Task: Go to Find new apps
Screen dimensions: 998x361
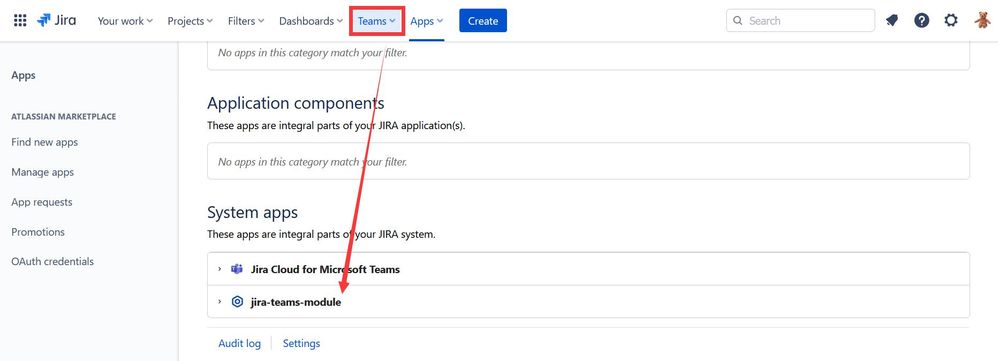Action: 45,142
